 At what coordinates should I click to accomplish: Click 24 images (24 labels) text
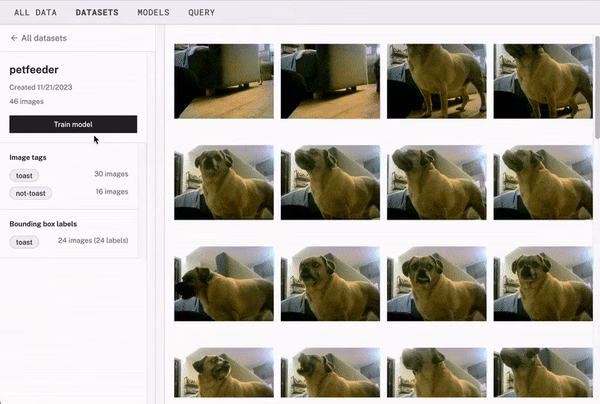point(93,240)
